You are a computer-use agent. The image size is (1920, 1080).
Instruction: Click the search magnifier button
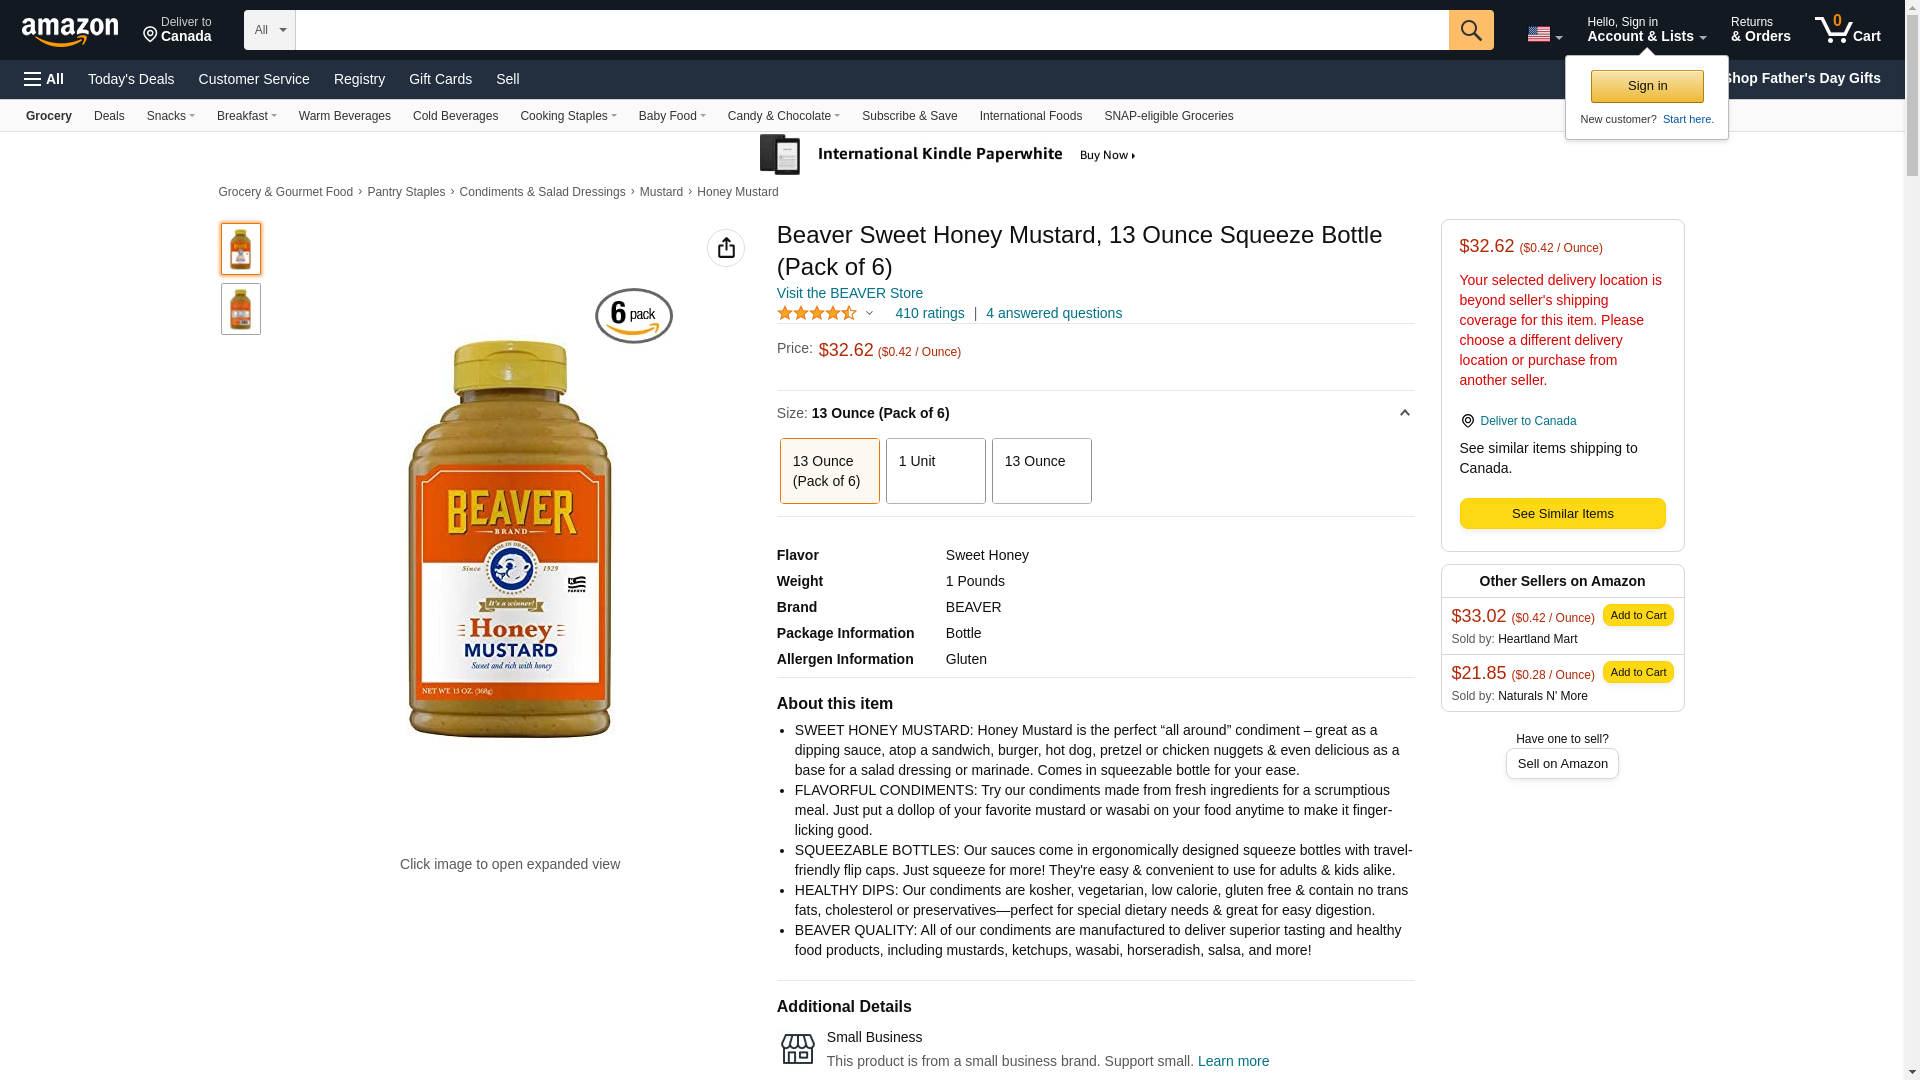[1471, 30]
